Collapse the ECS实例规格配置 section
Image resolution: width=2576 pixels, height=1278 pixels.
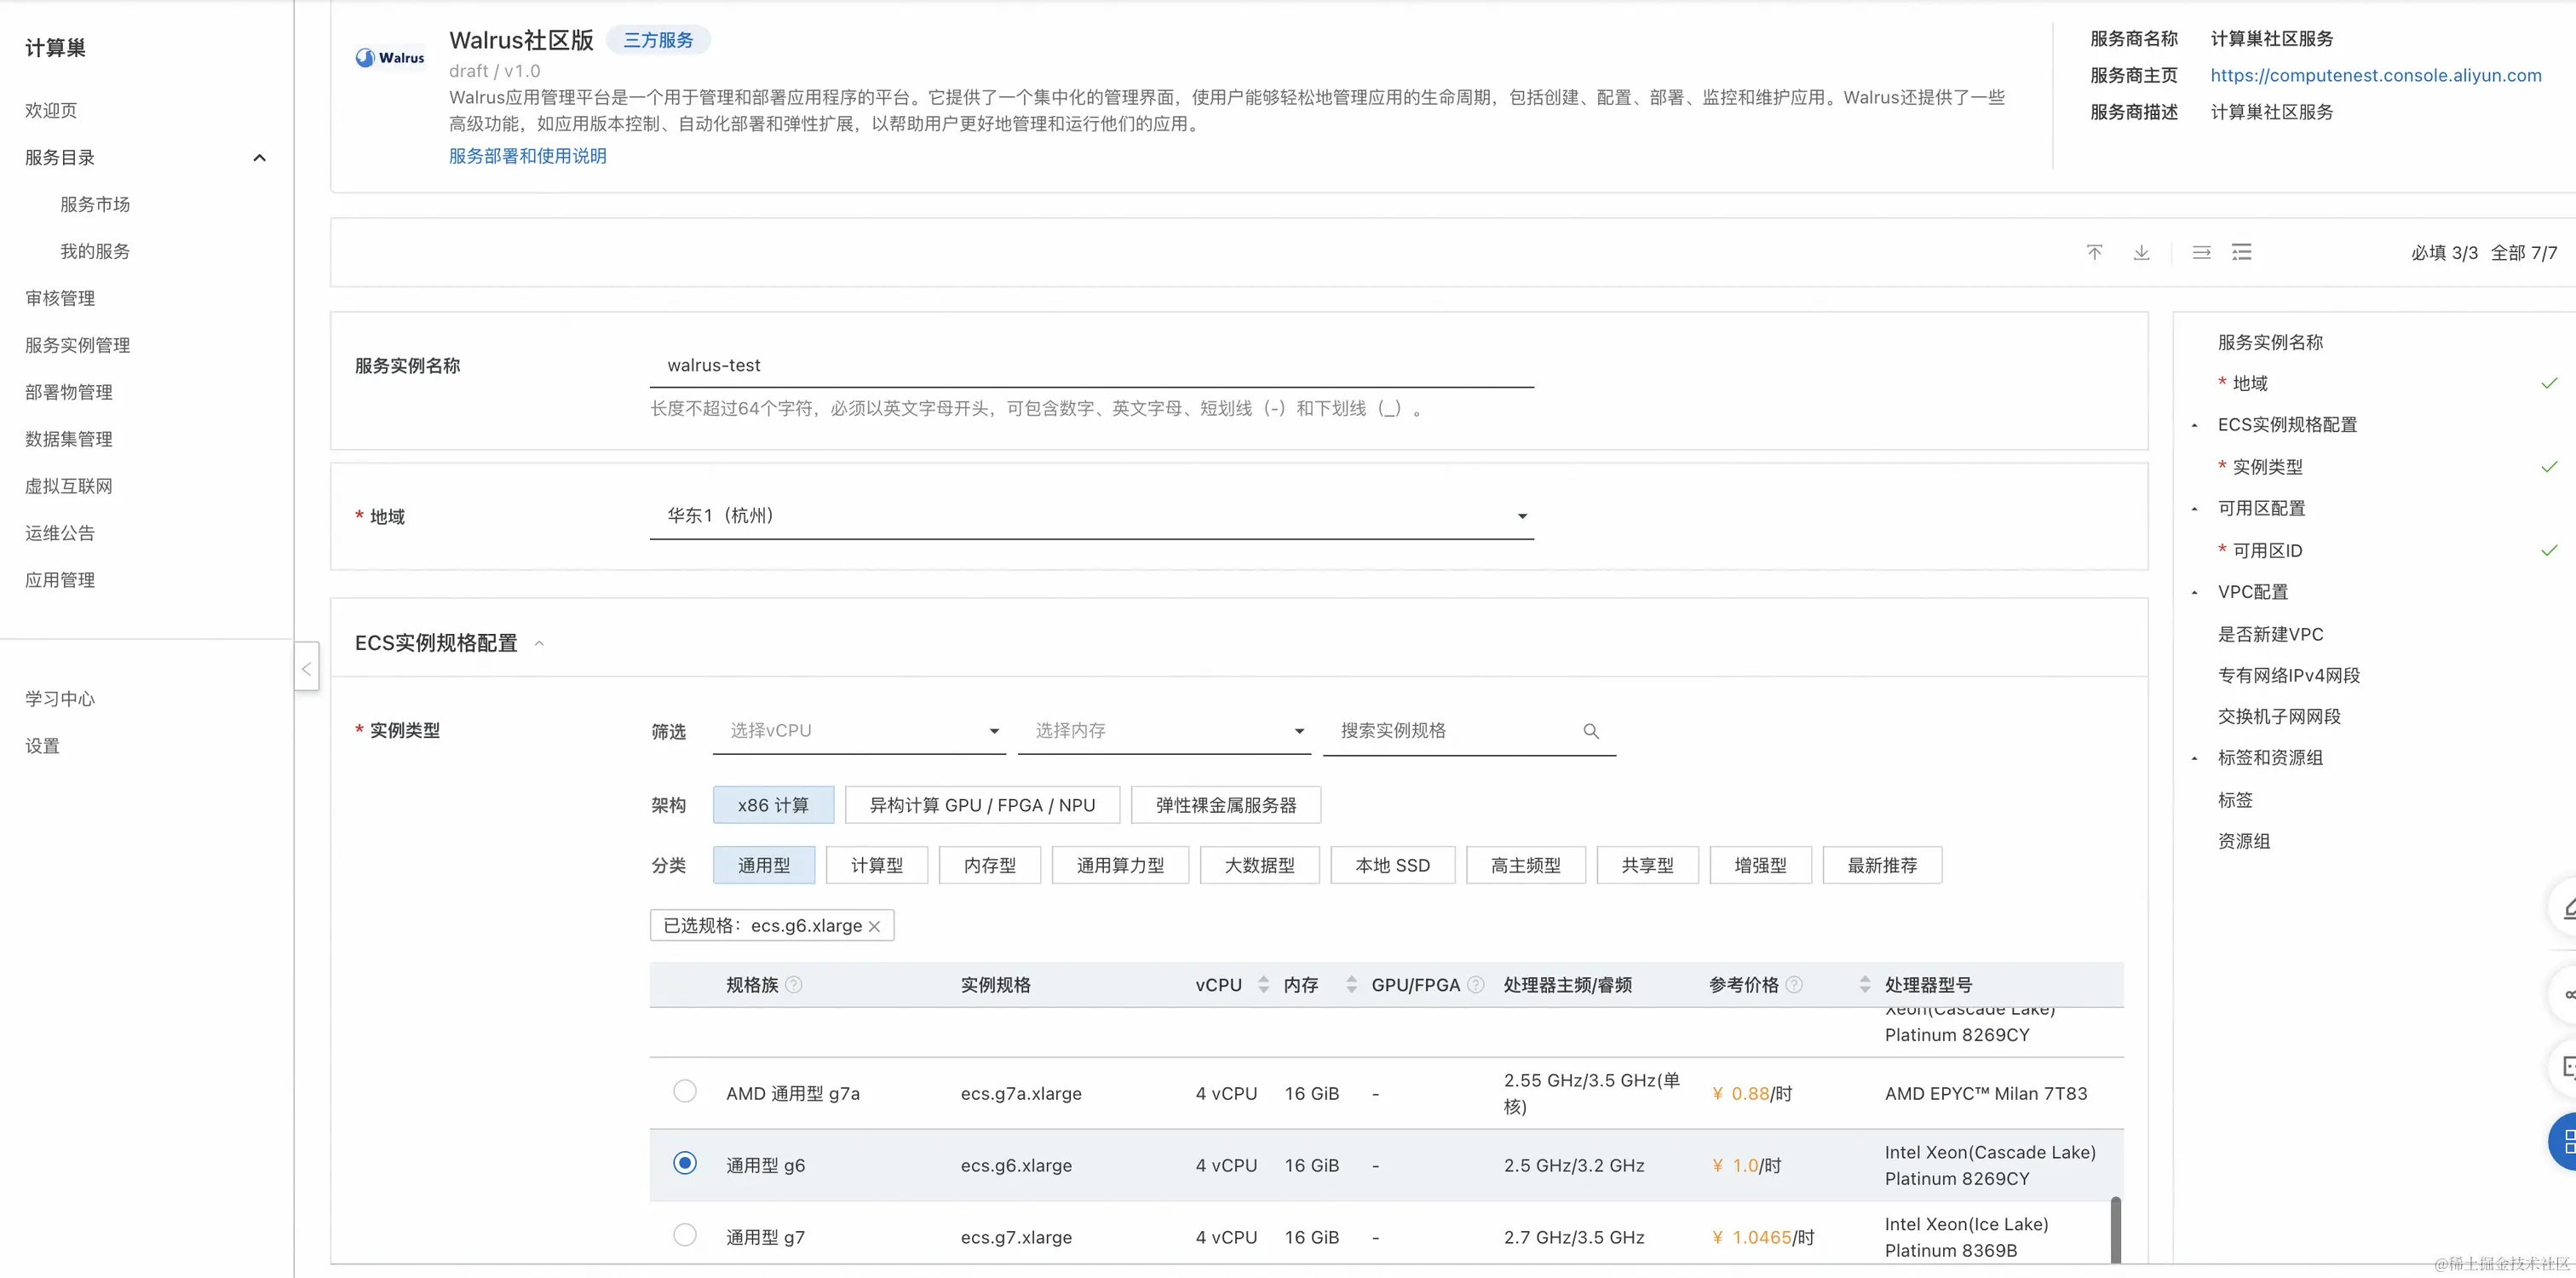click(539, 643)
